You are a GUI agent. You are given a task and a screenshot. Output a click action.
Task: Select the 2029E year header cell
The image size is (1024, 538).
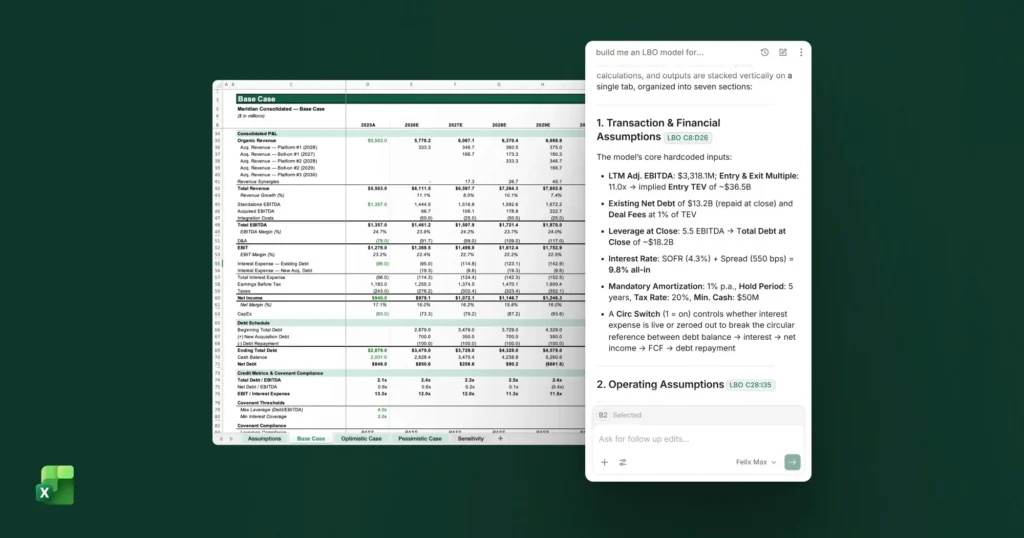(543, 125)
